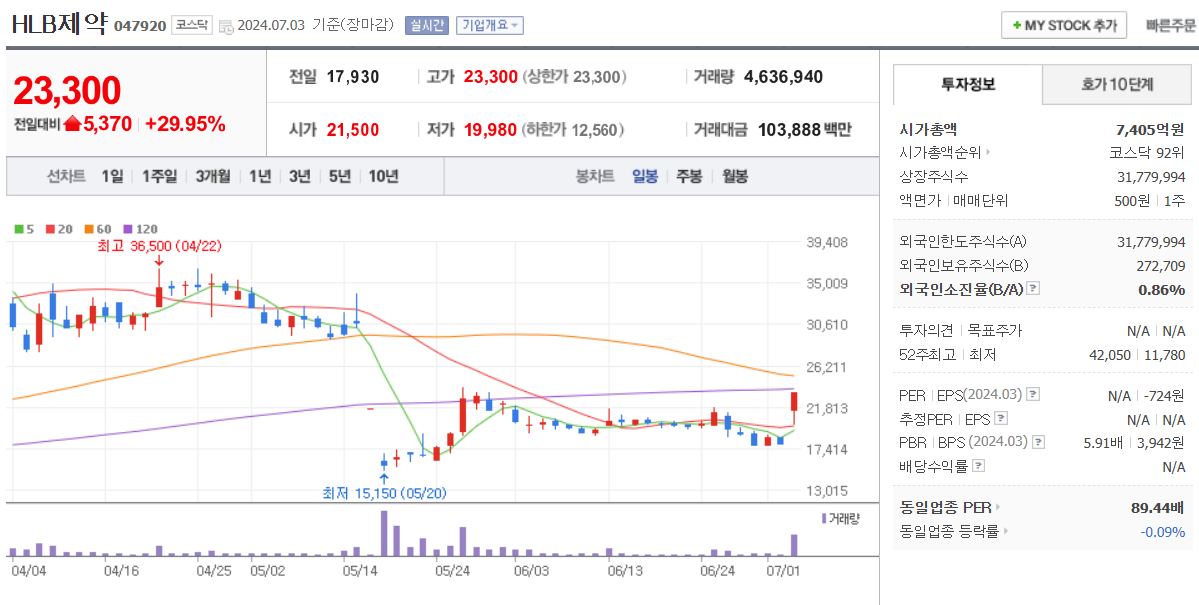Click the 외국인소진율 value 0.86%
This screenshot has height=605, width=1199.
pyautogui.click(x=1161, y=289)
